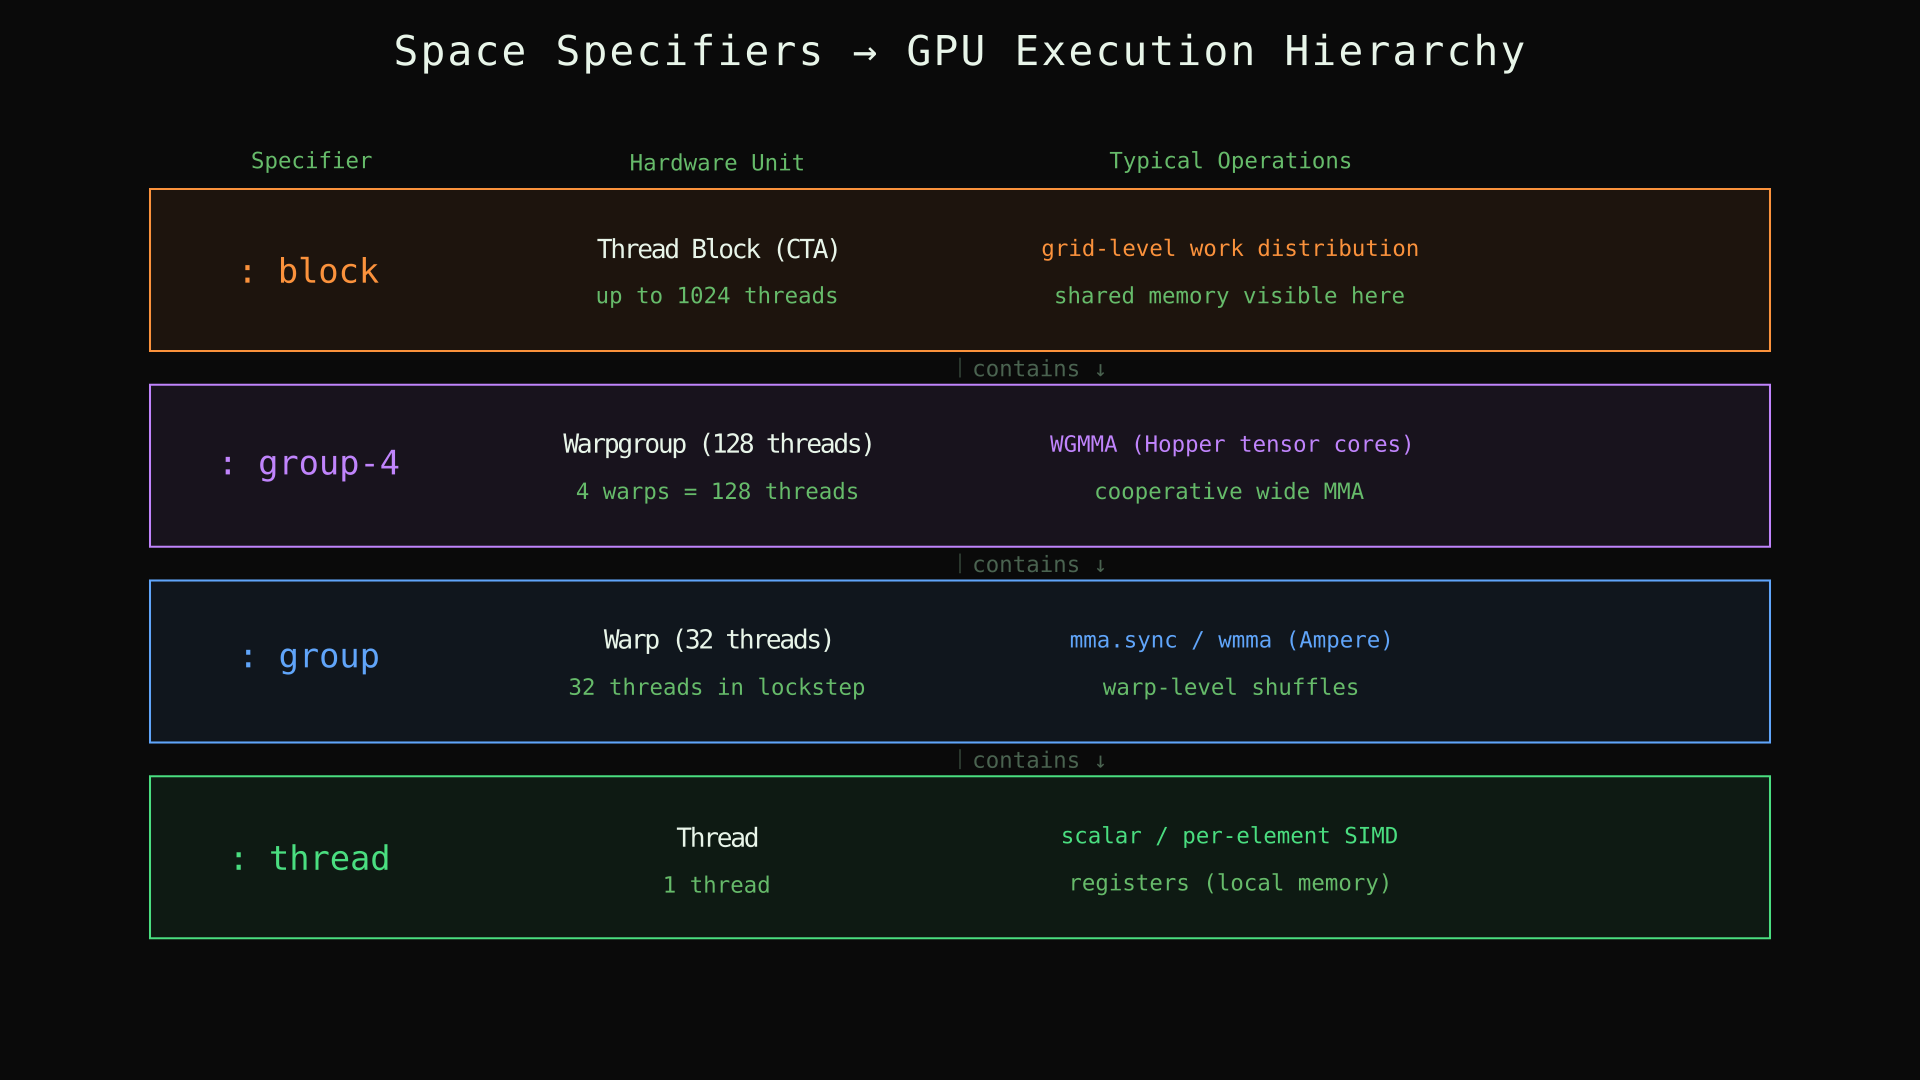Image resolution: width=1920 pixels, height=1080 pixels.
Task: Expand the second "contains ↓" connector
Action: (x=1031, y=564)
